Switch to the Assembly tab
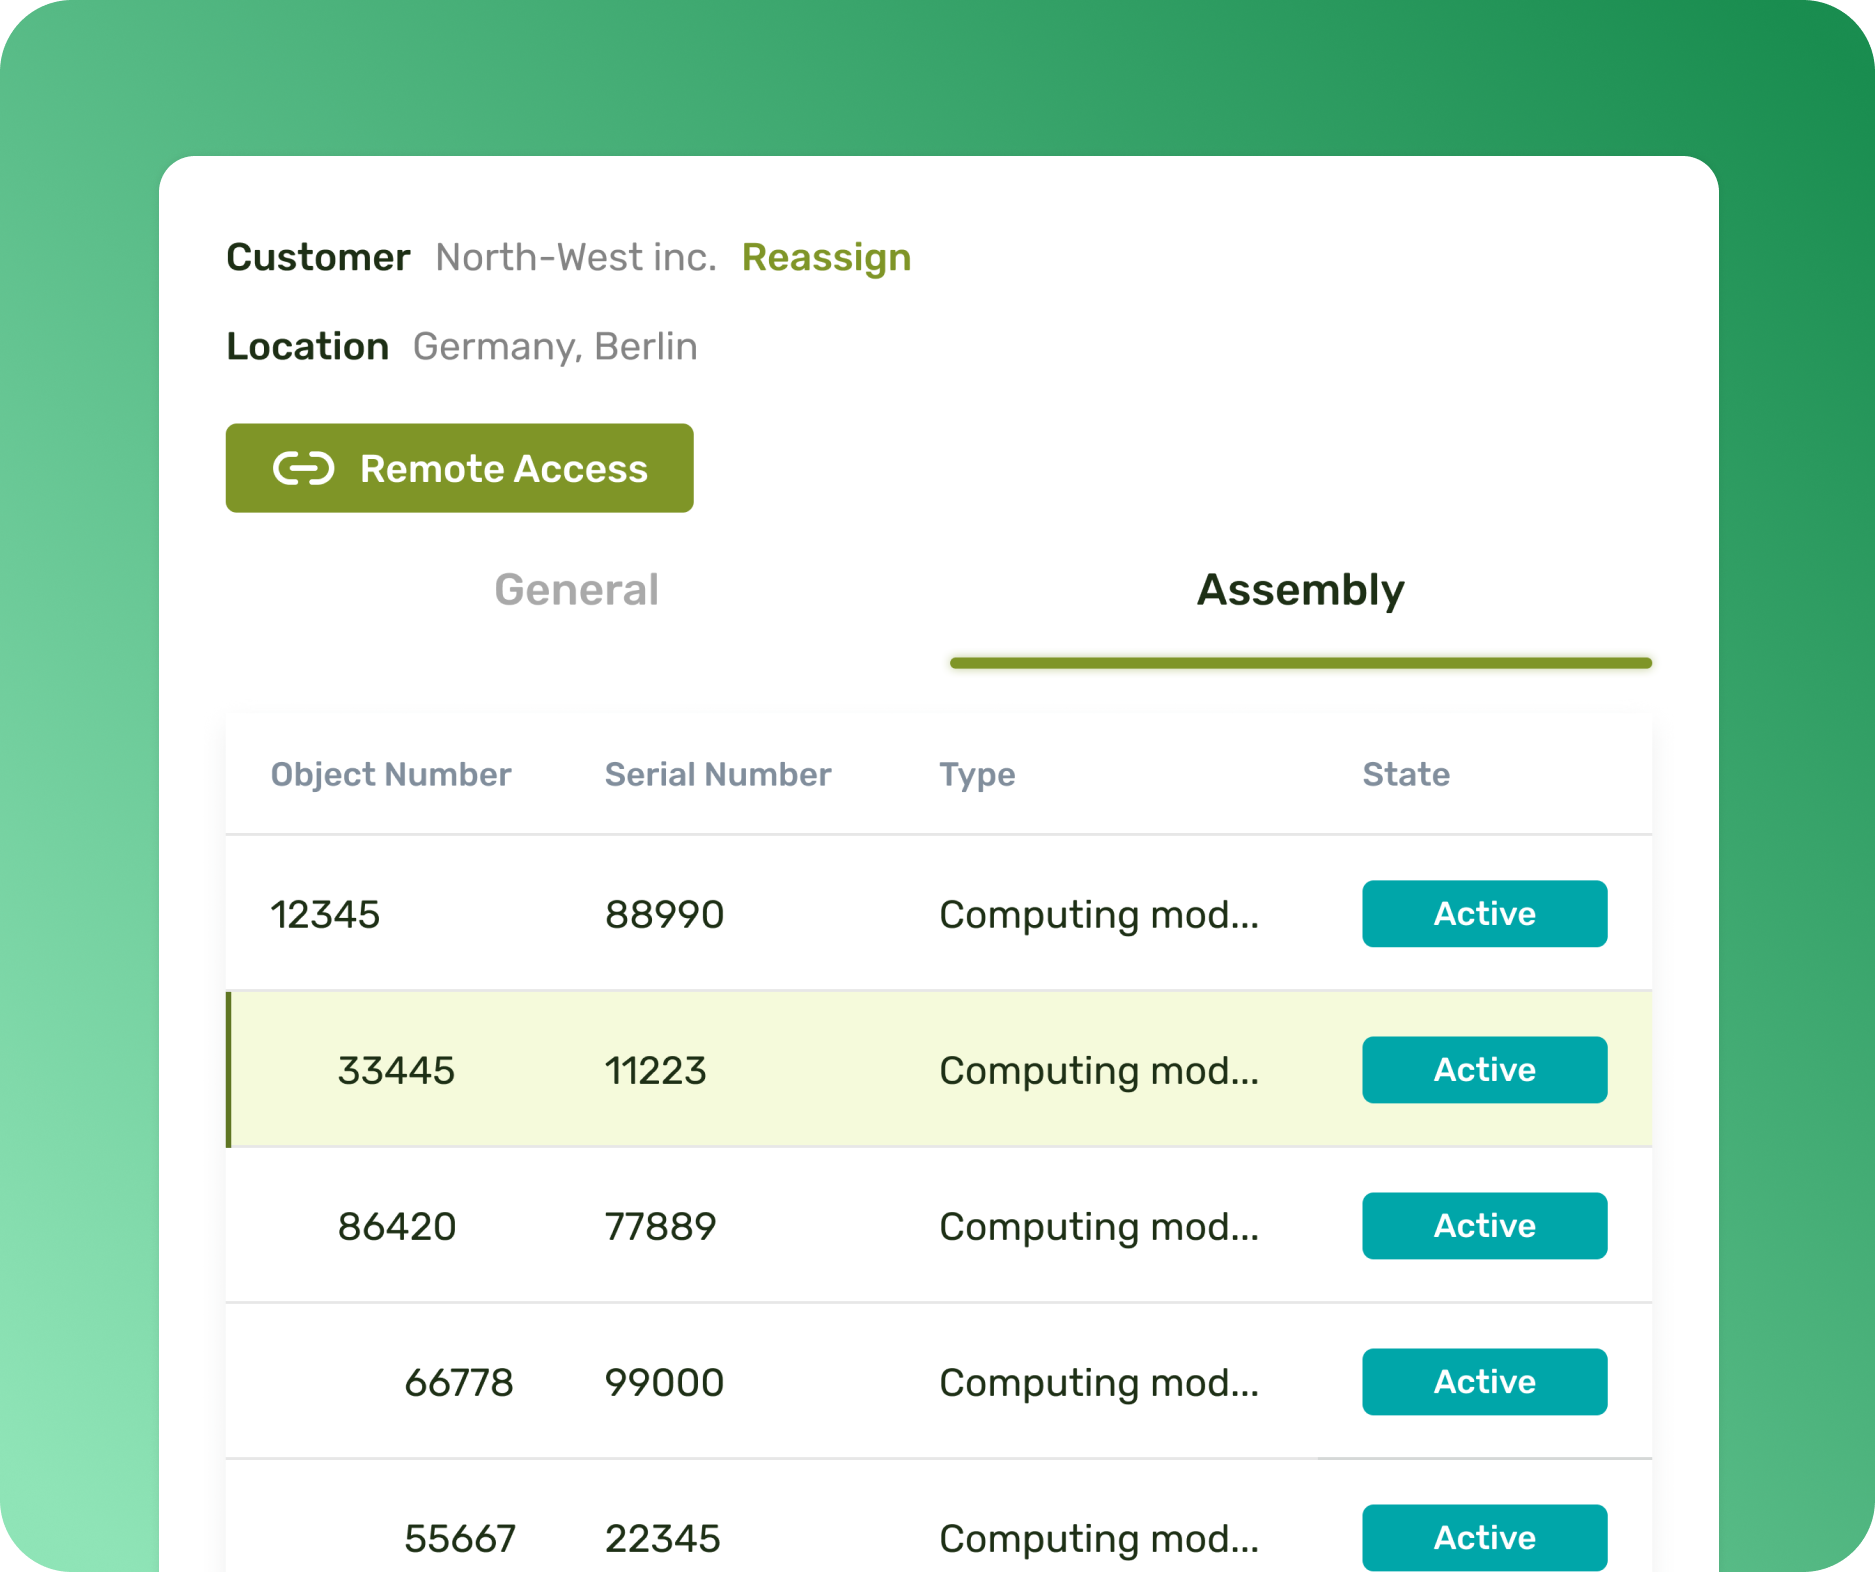1875x1572 pixels. coord(1301,590)
